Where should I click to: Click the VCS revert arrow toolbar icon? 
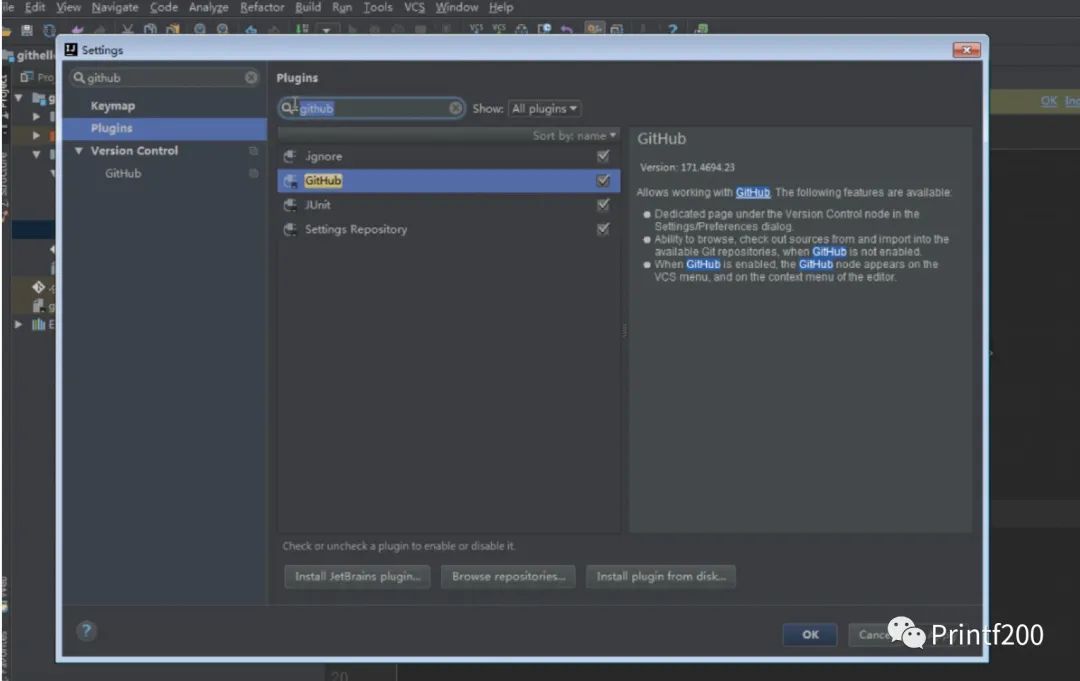tap(566, 30)
